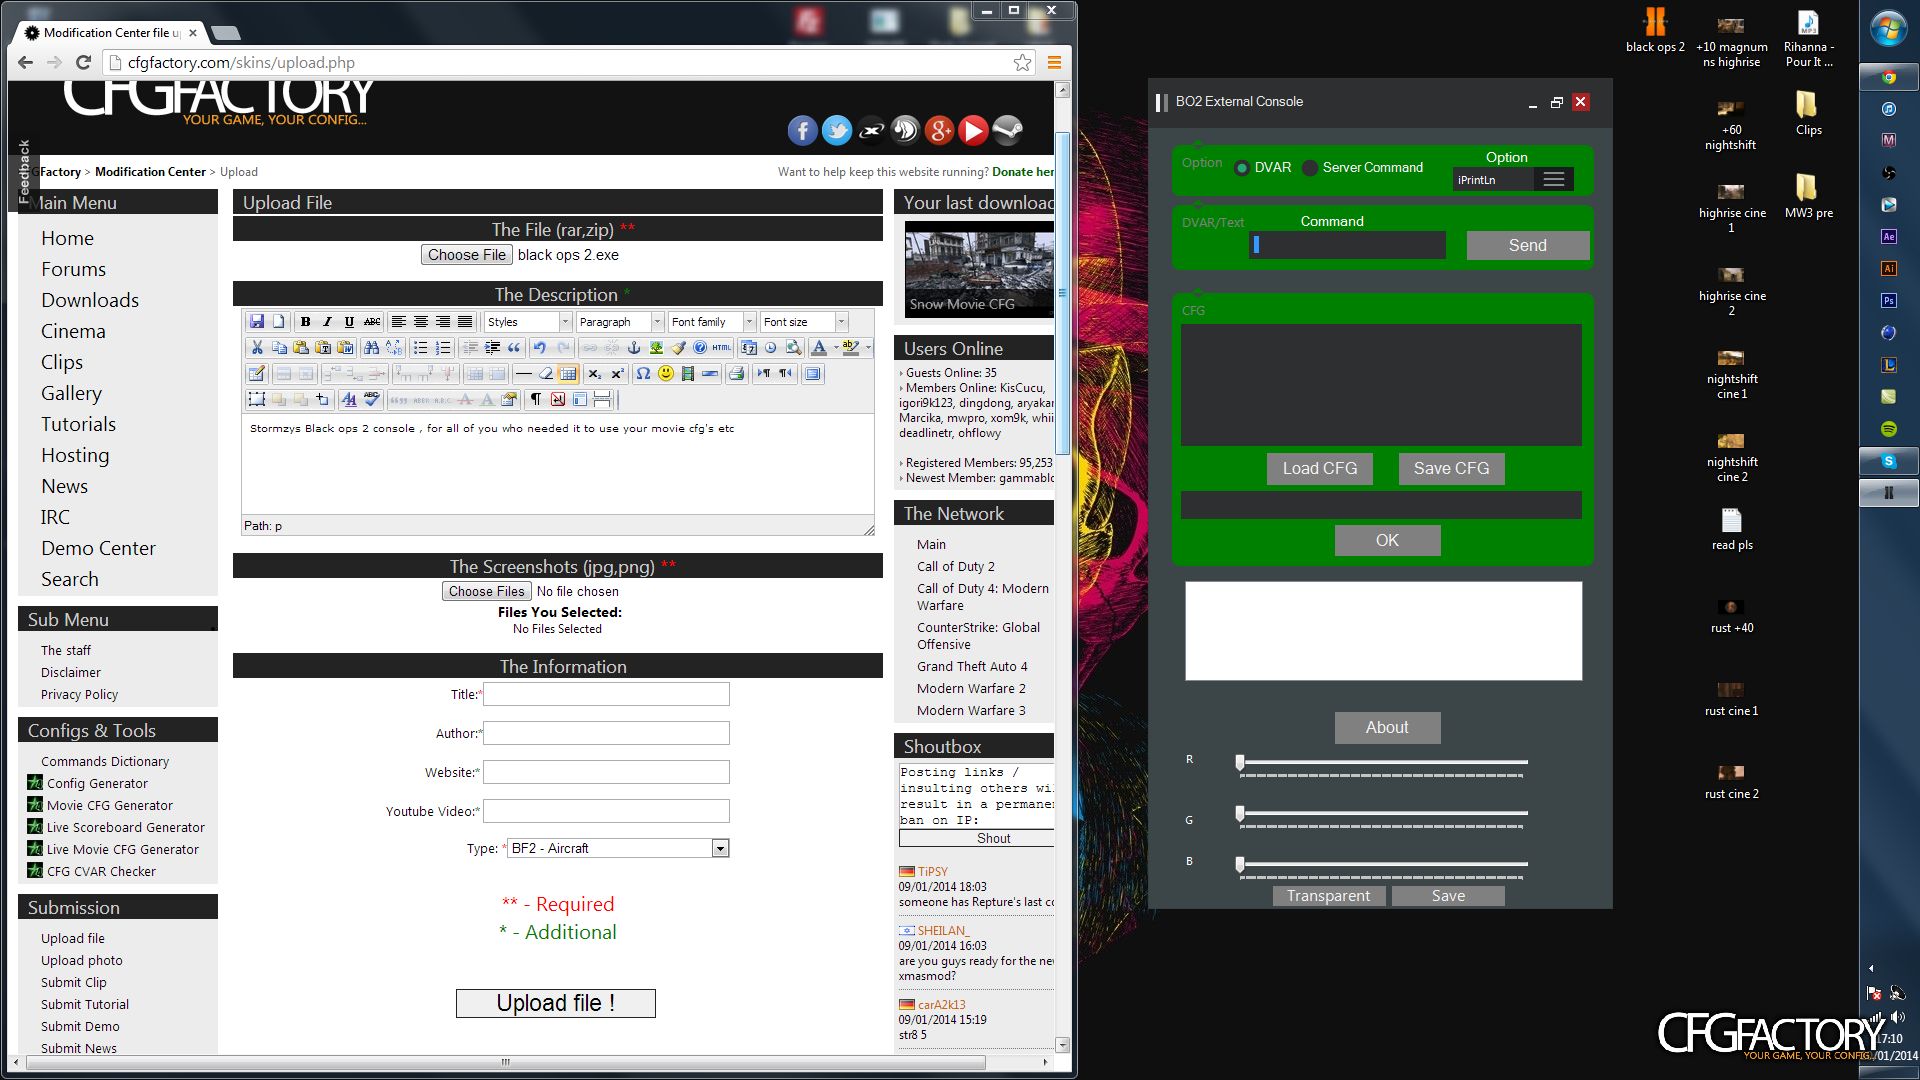Go to Cinema in Main Menu
The height and width of the screenshot is (1080, 1920).
73,331
